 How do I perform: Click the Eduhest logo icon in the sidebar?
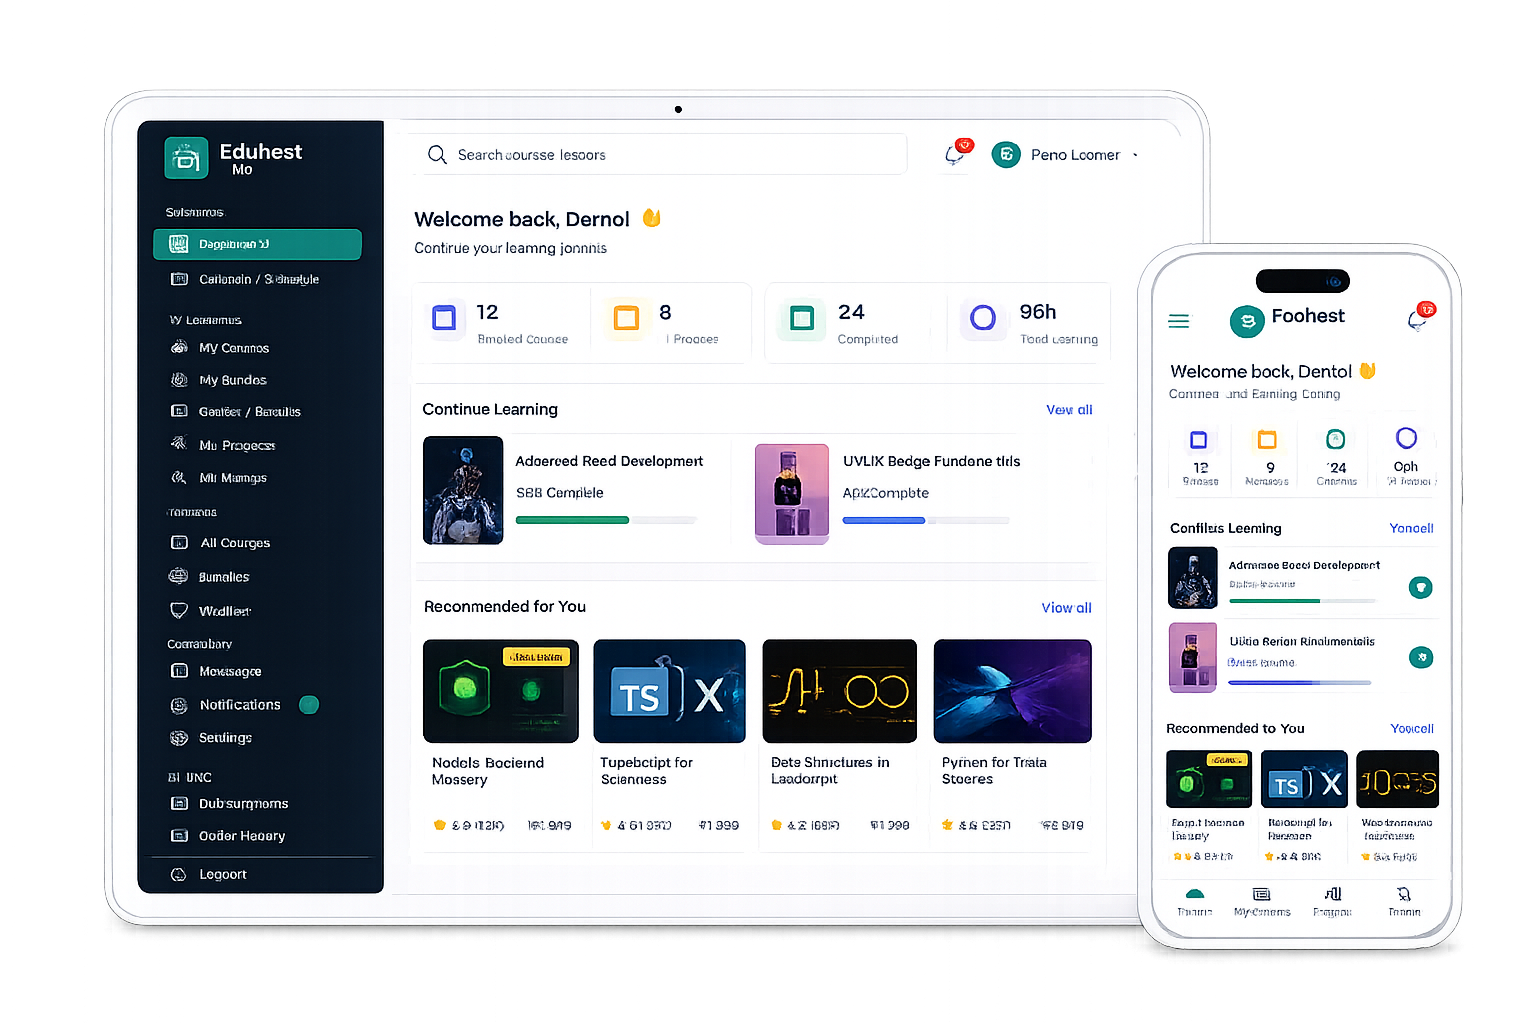186,158
